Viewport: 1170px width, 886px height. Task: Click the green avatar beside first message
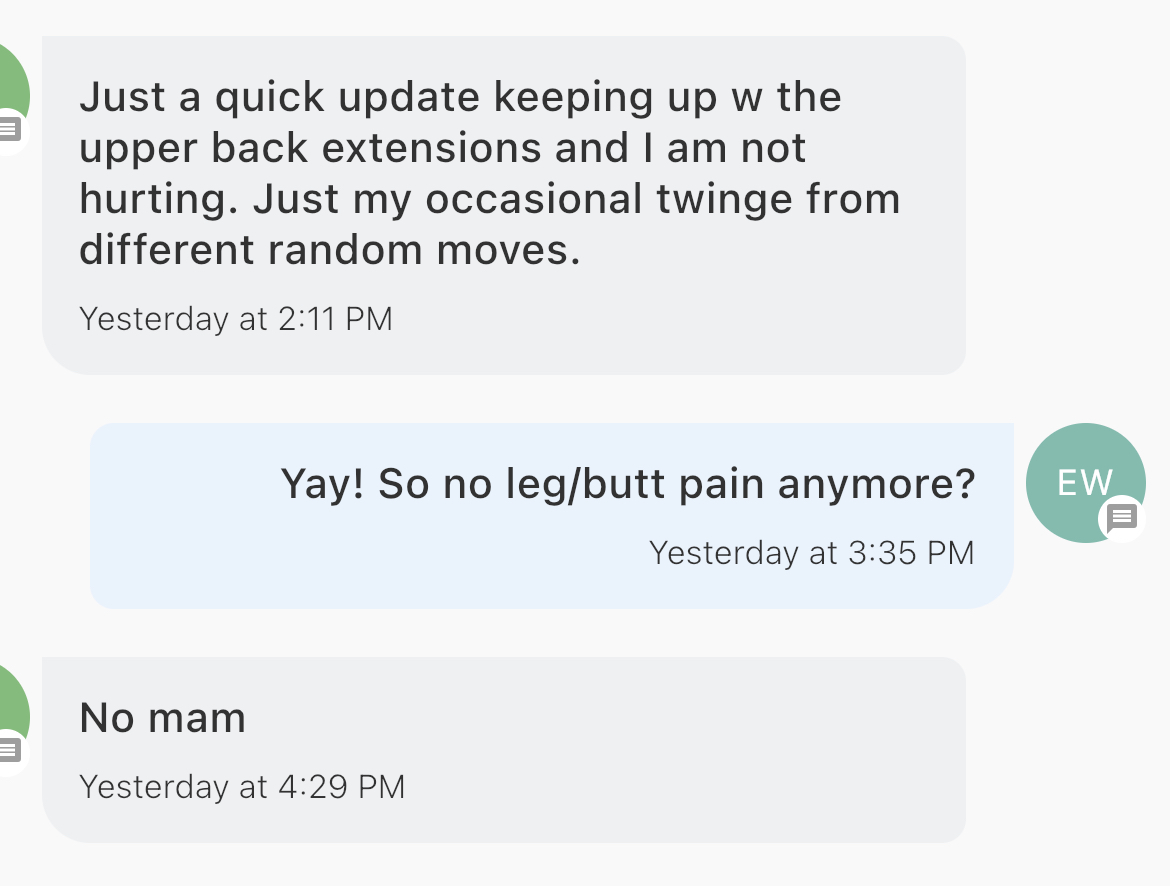pos(13,96)
